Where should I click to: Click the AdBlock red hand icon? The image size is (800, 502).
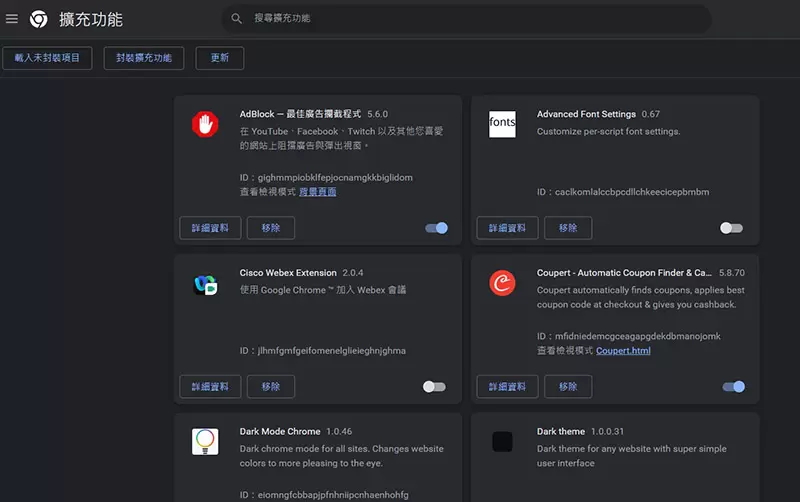point(205,125)
